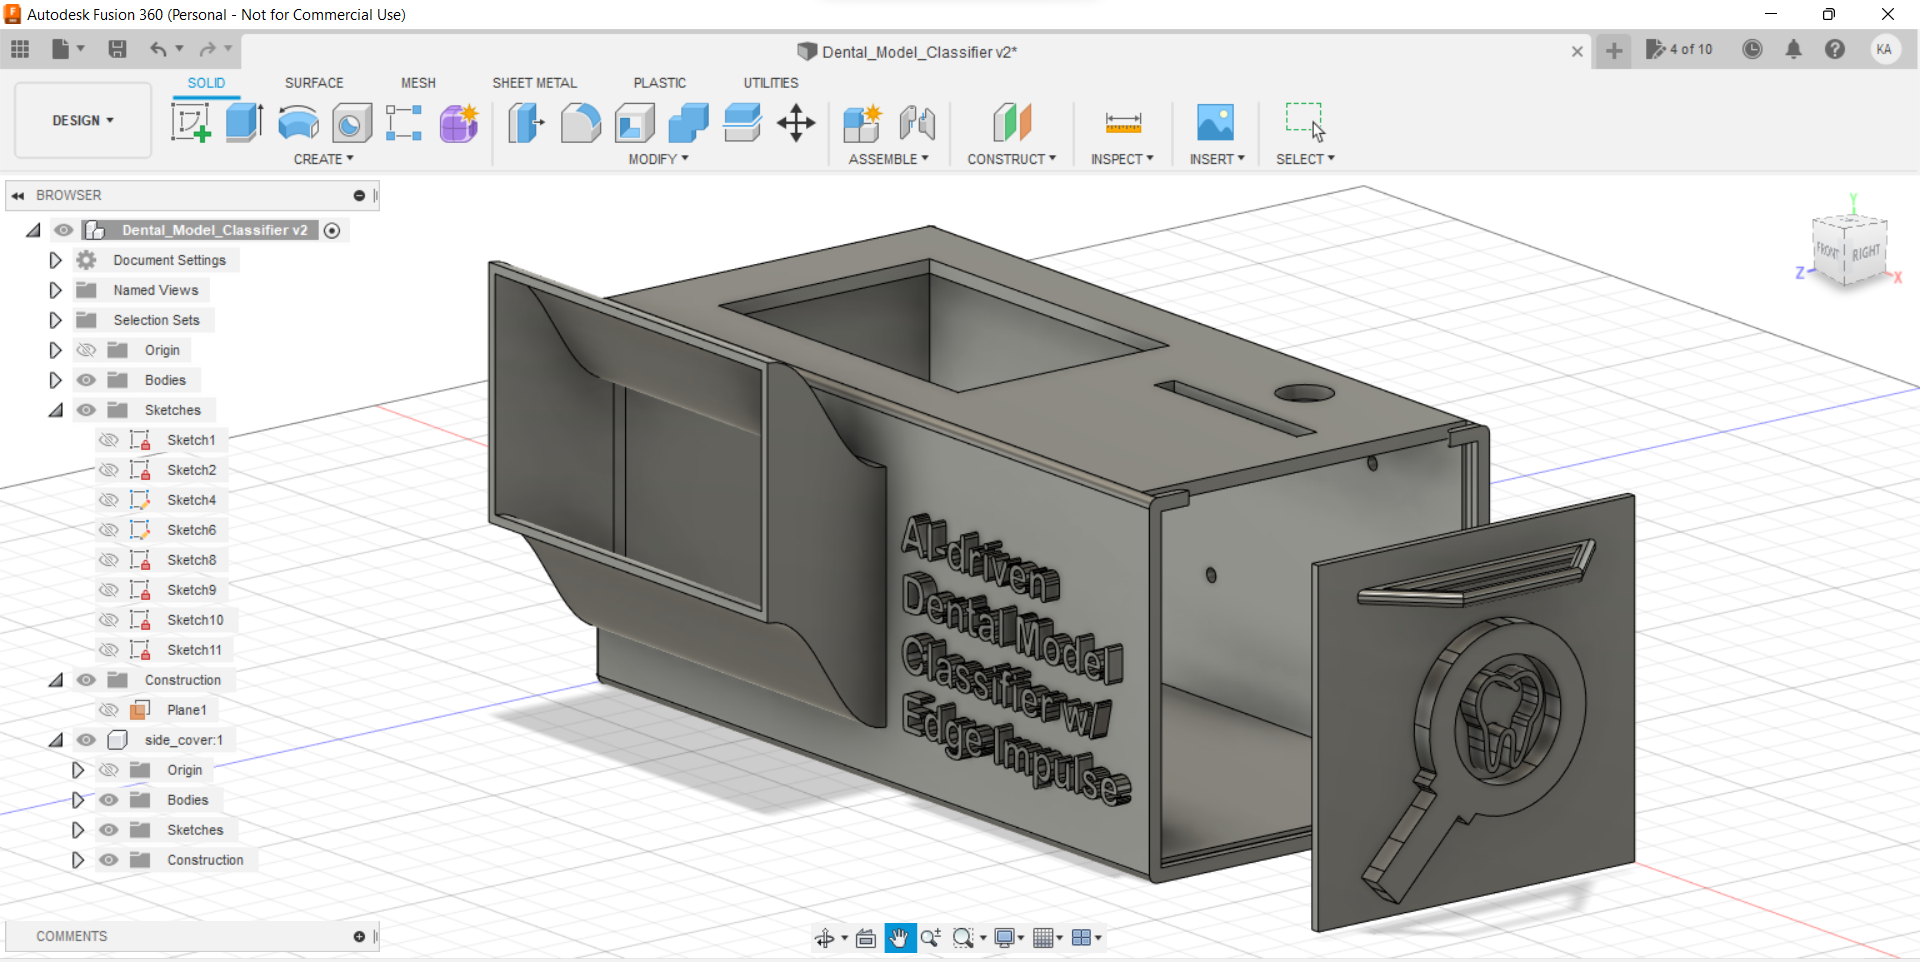The image size is (1920, 962).
Task: Select the Offset Plane construct tool
Action: point(1012,123)
